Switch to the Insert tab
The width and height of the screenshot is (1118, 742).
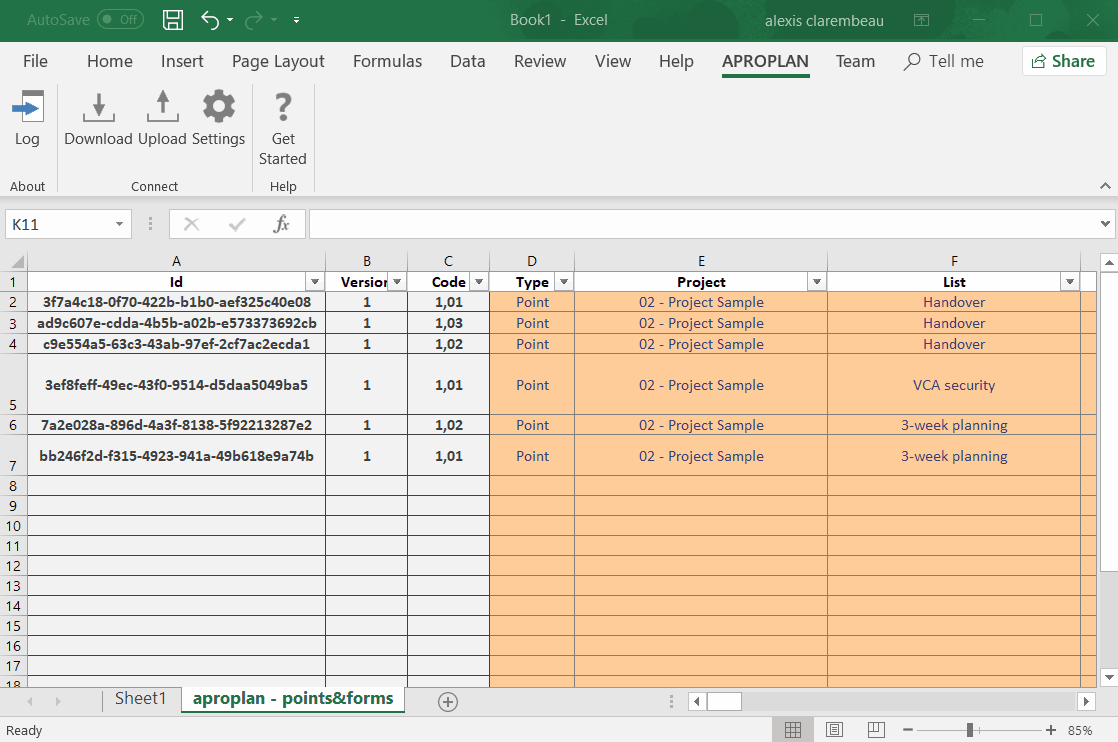182,61
